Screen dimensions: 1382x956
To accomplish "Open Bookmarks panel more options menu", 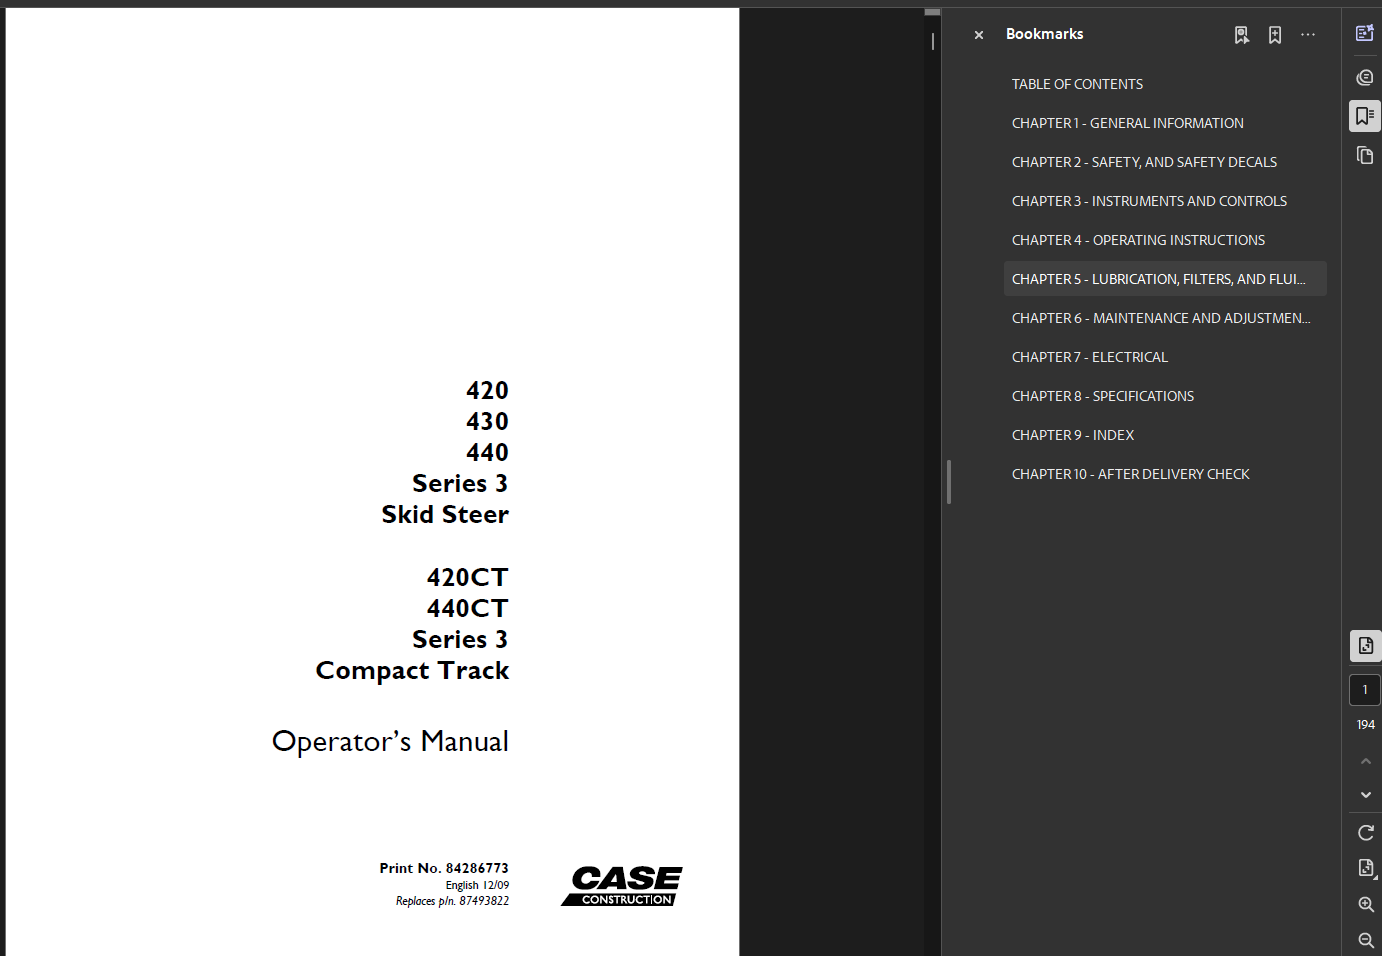I will click(x=1308, y=35).
